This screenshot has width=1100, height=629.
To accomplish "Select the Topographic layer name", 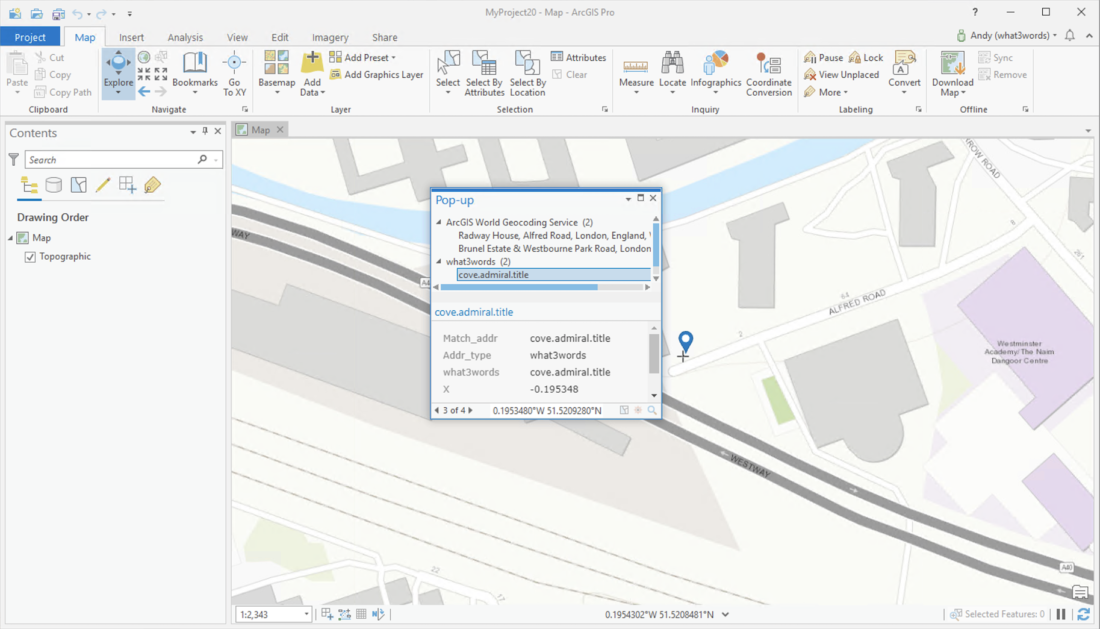I will pyautogui.click(x=65, y=257).
